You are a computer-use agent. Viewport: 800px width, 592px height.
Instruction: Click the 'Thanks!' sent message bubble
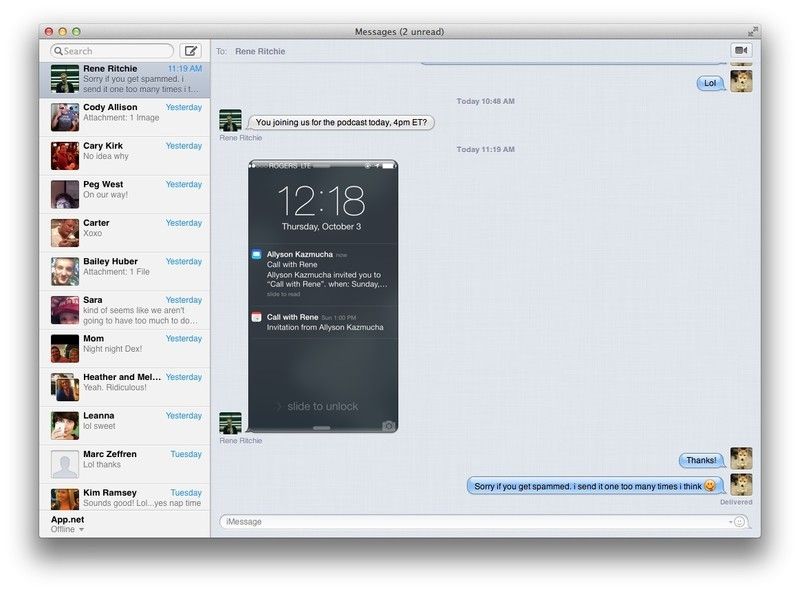702,460
